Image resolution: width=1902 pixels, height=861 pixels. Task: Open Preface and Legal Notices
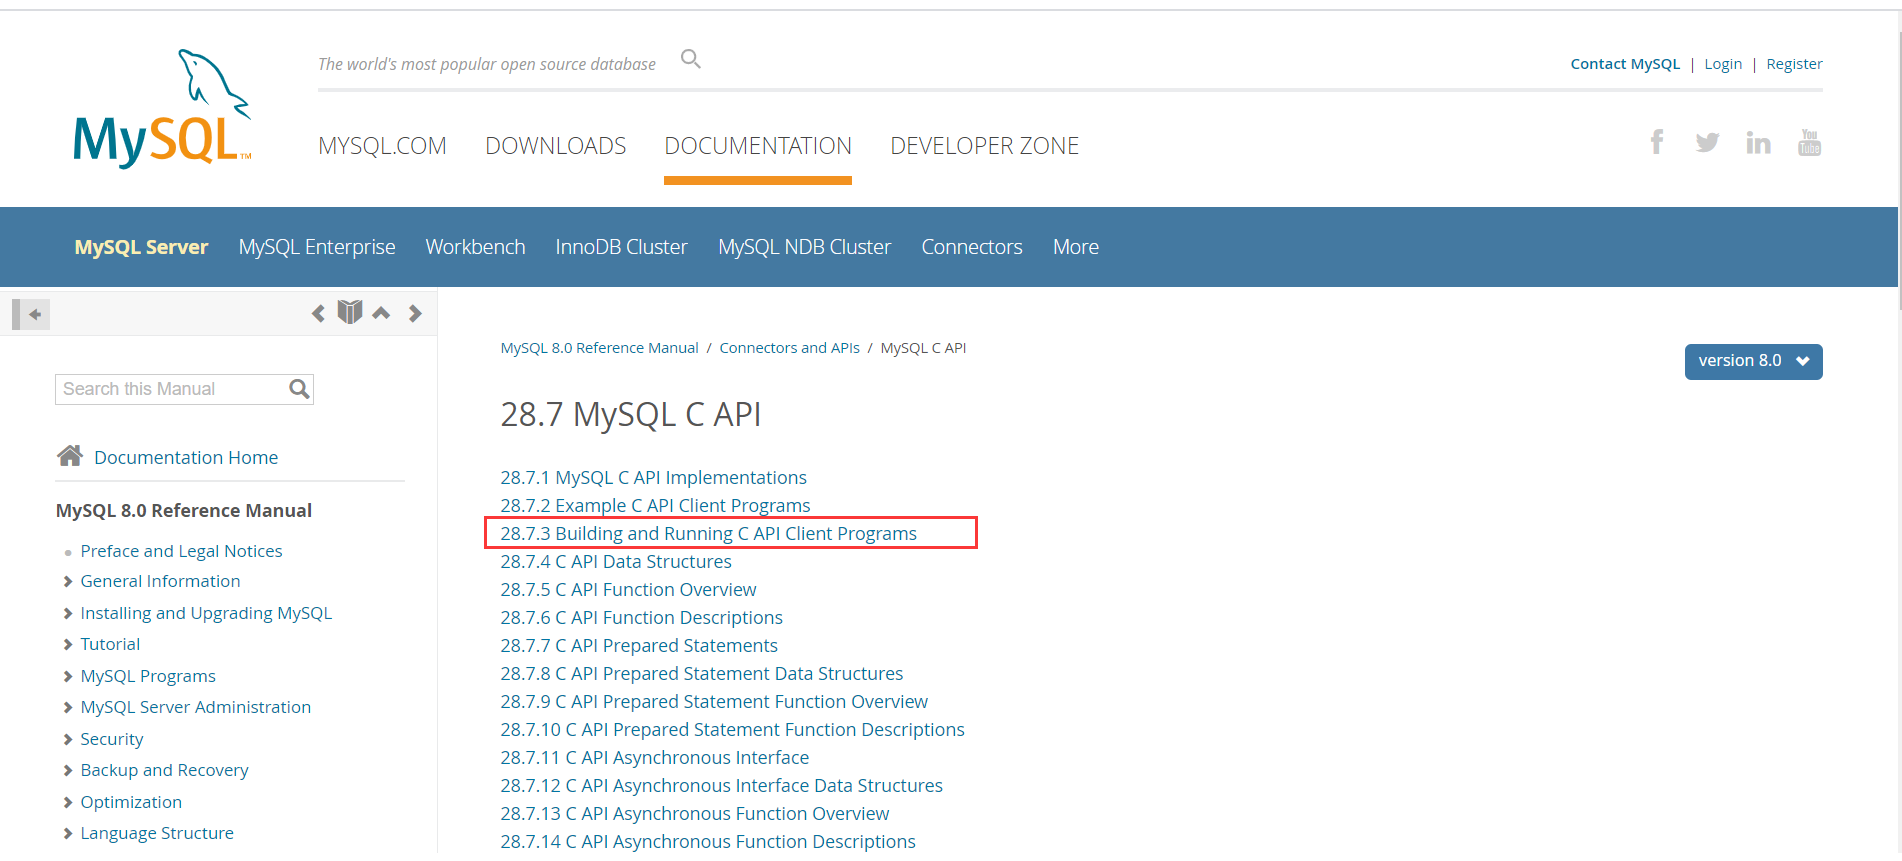coord(181,551)
